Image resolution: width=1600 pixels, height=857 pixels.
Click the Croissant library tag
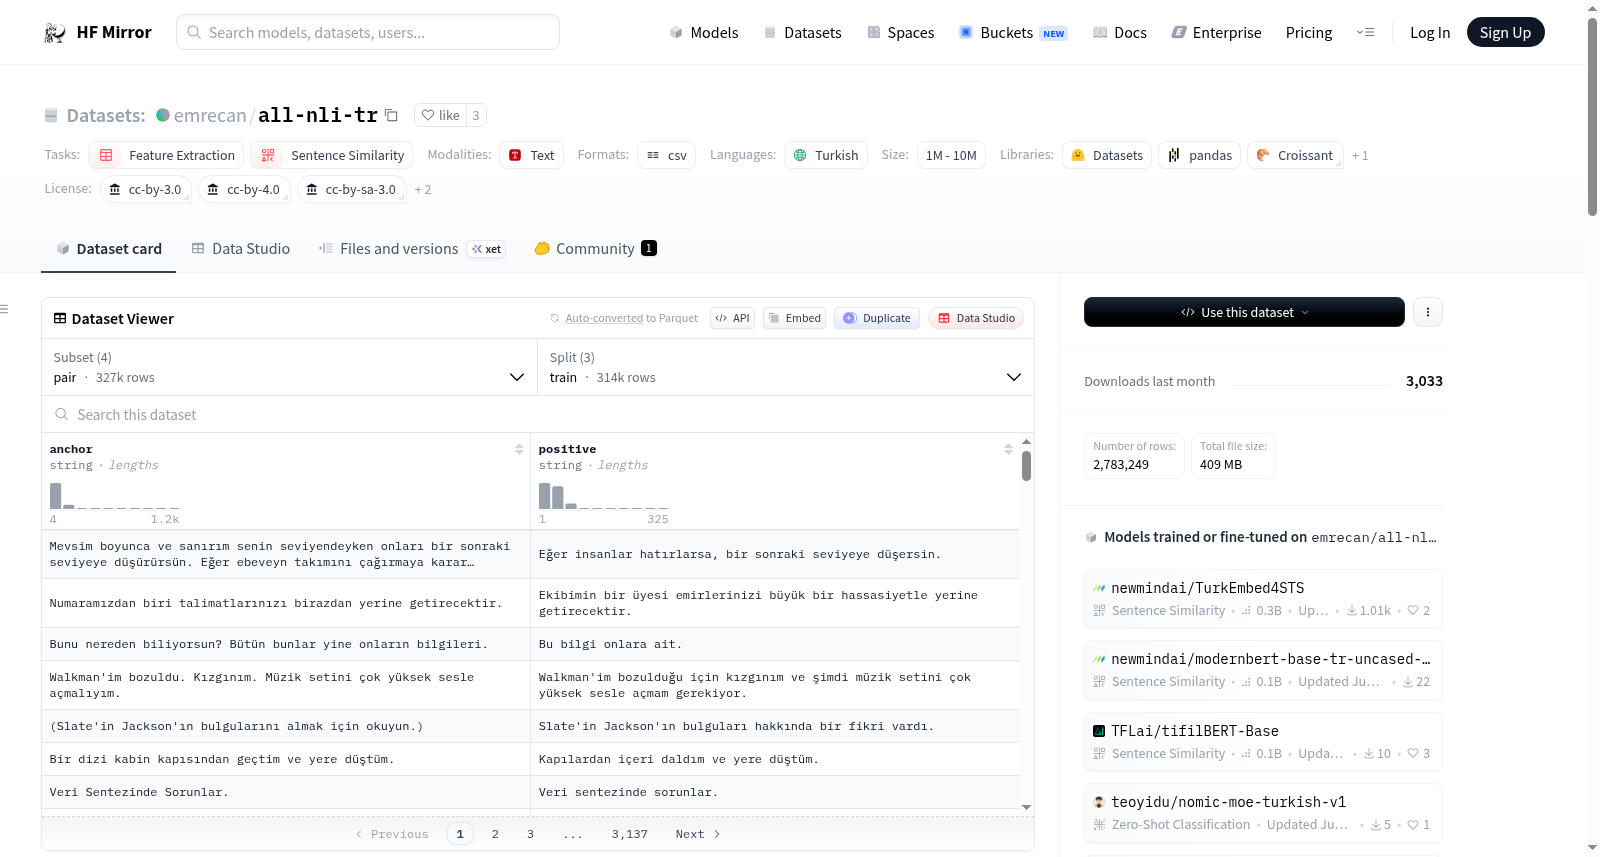pos(1295,155)
